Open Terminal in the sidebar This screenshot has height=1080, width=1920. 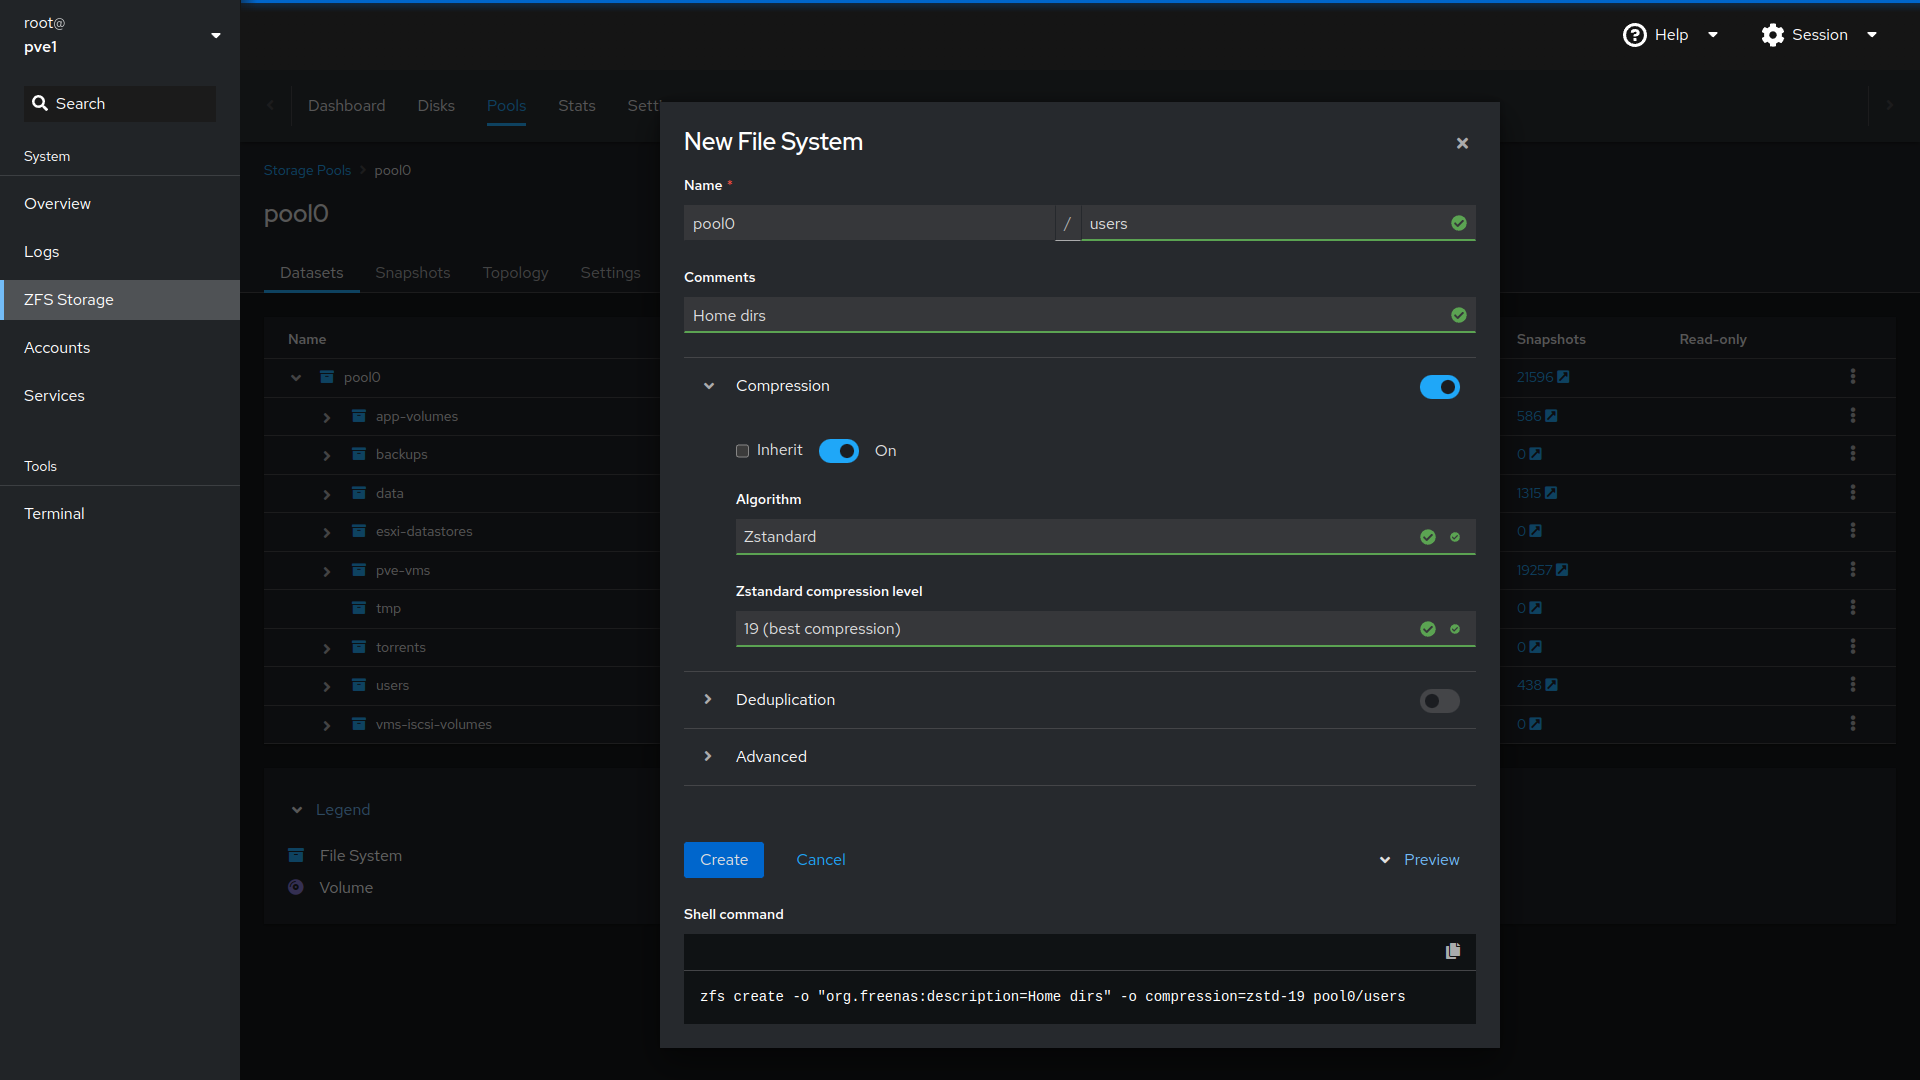(120, 514)
